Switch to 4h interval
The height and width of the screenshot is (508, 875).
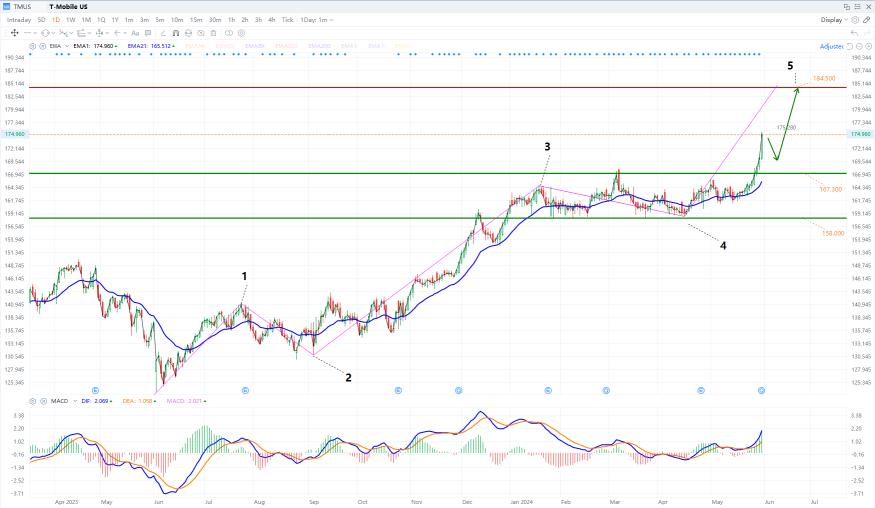(272, 20)
